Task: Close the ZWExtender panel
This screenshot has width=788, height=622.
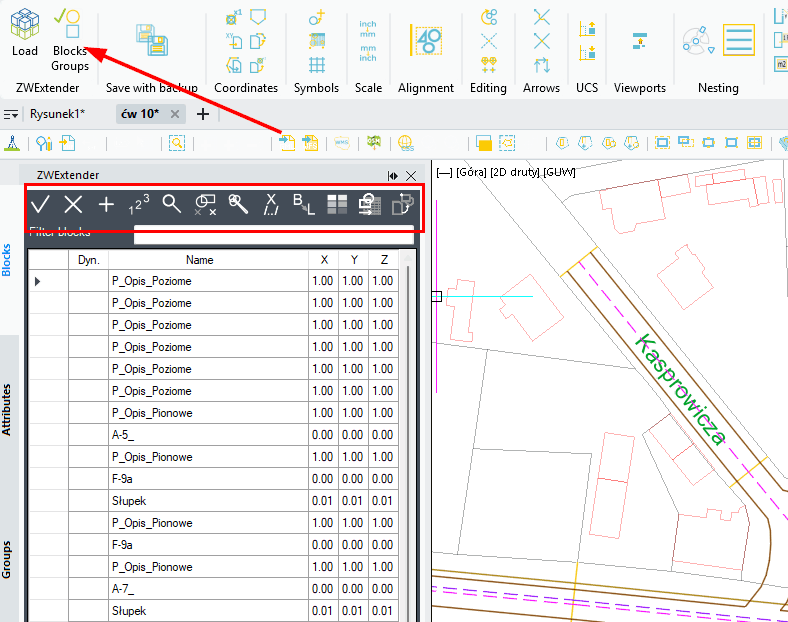Action: point(411,176)
